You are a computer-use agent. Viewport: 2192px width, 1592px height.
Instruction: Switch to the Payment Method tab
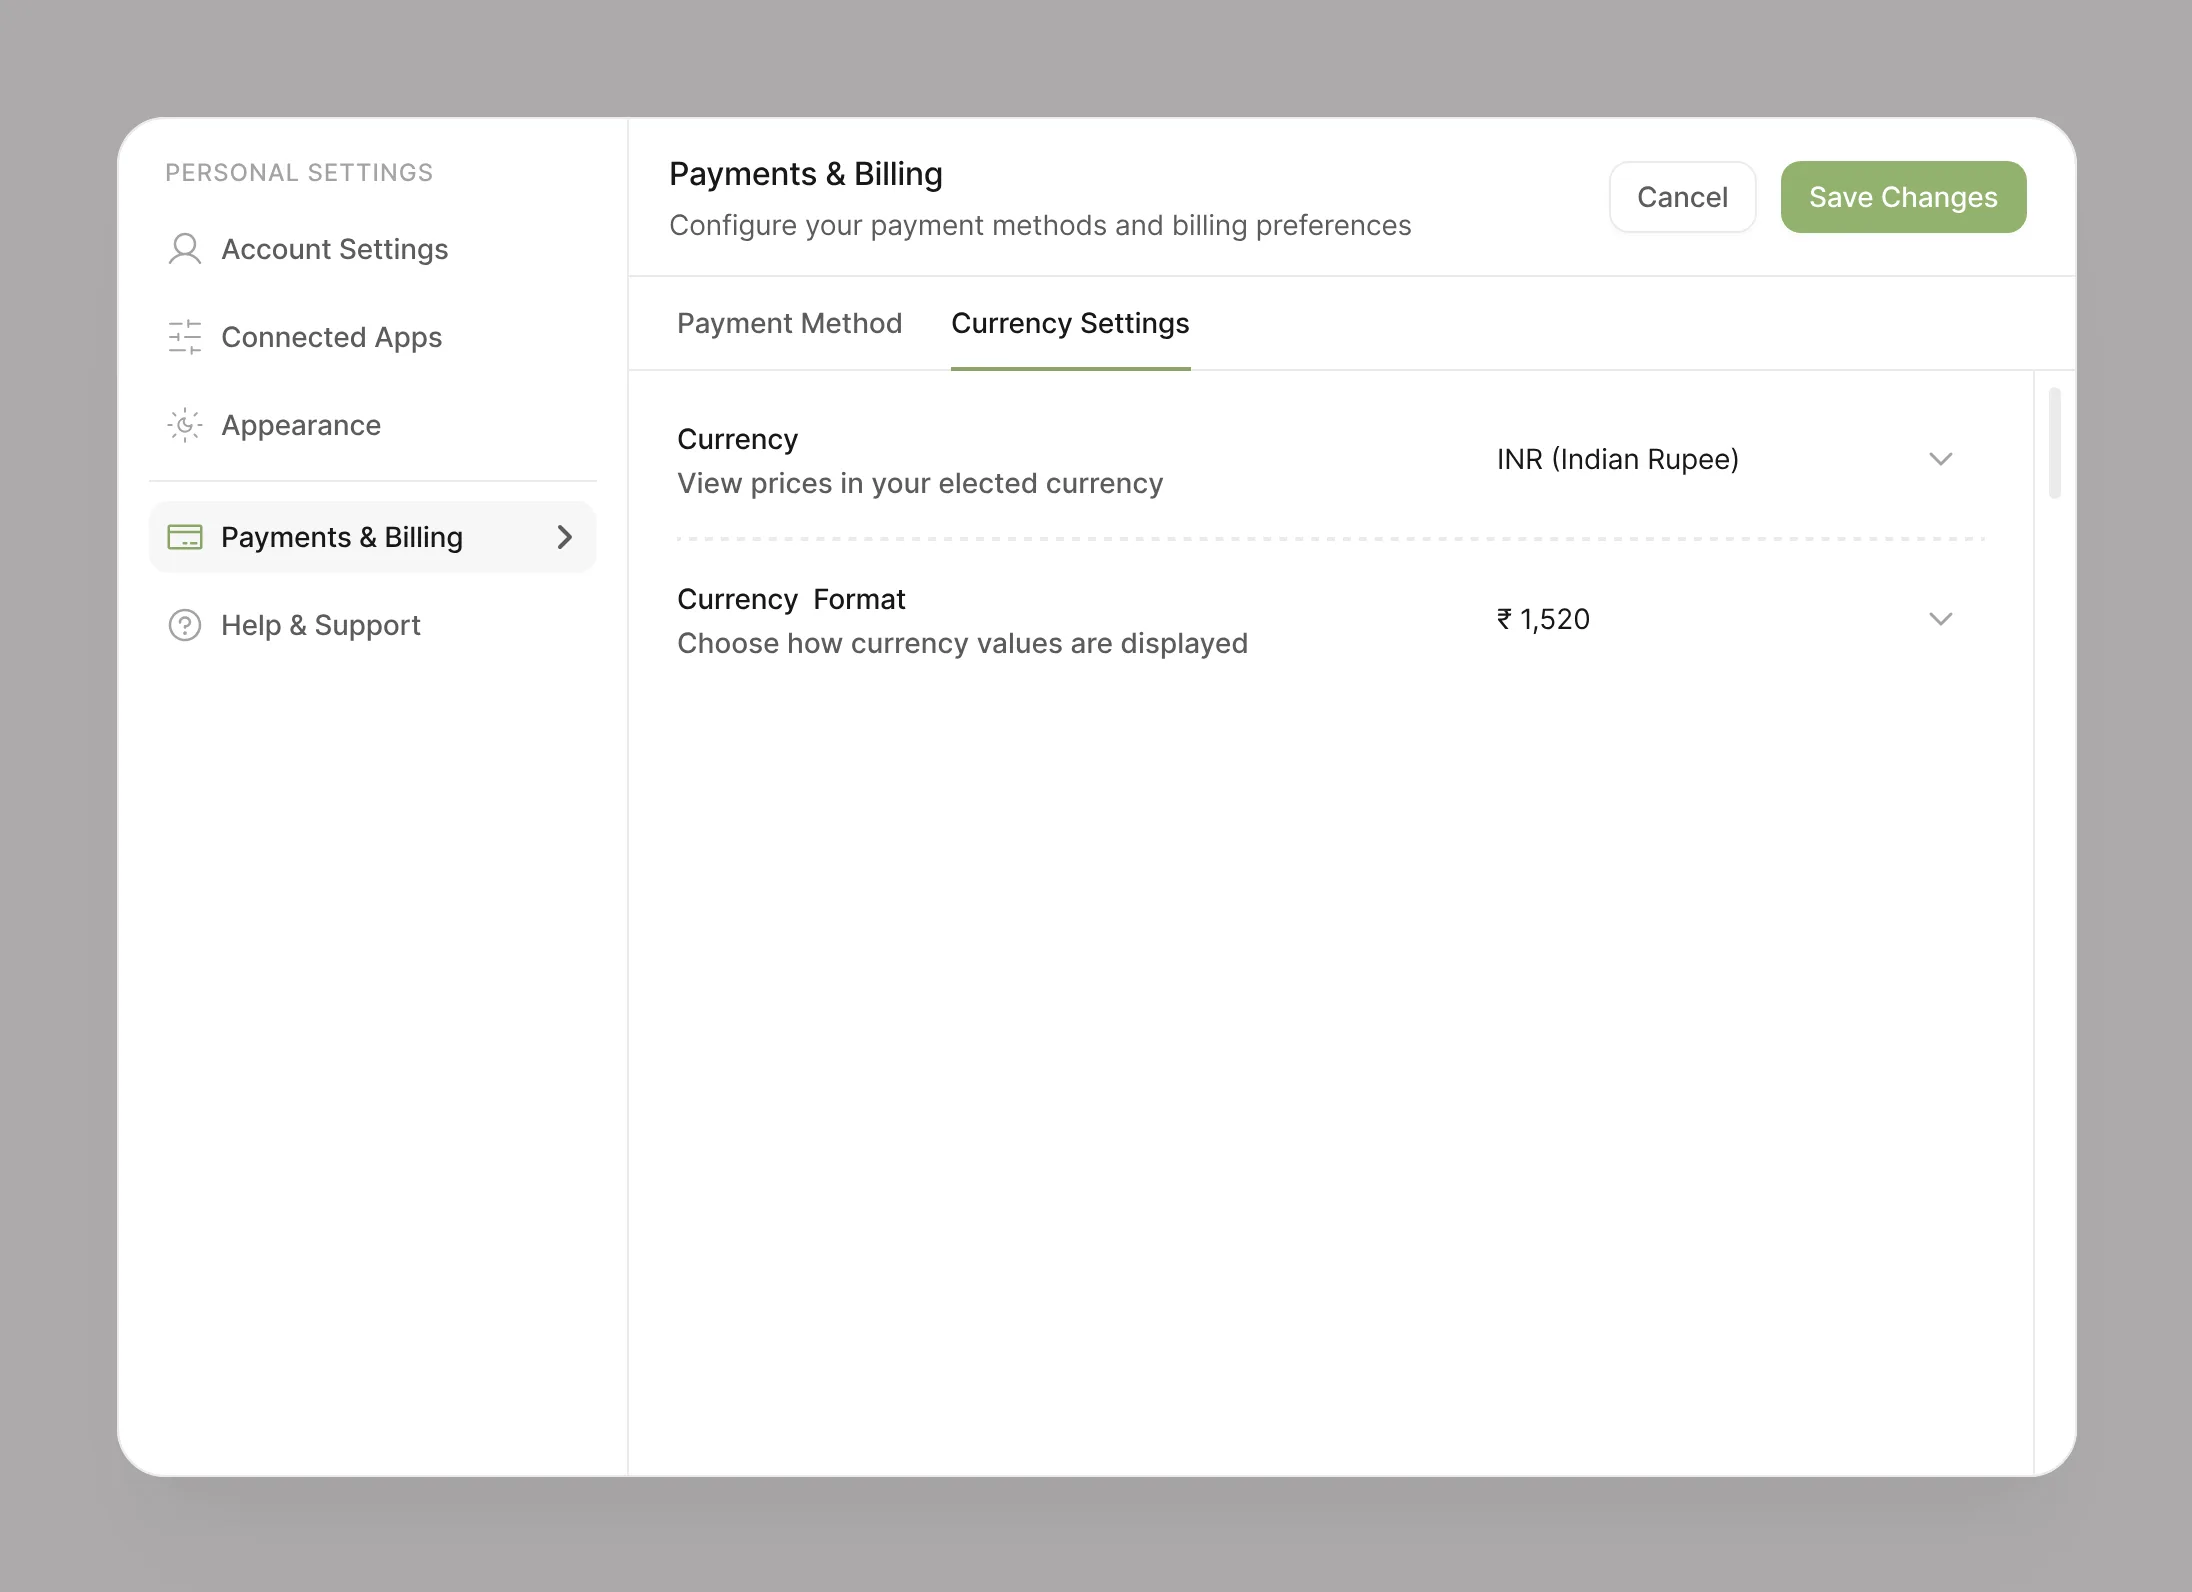[x=790, y=323]
